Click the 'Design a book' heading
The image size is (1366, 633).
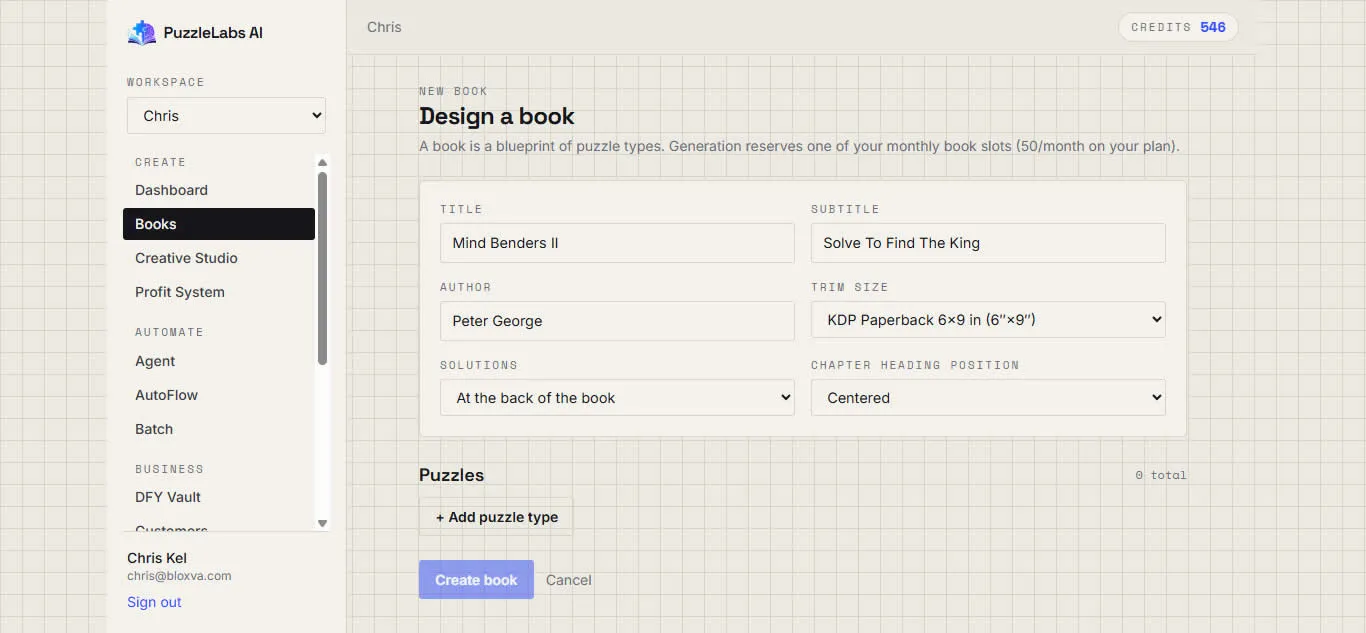pyautogui.click(x=497, y=116)
